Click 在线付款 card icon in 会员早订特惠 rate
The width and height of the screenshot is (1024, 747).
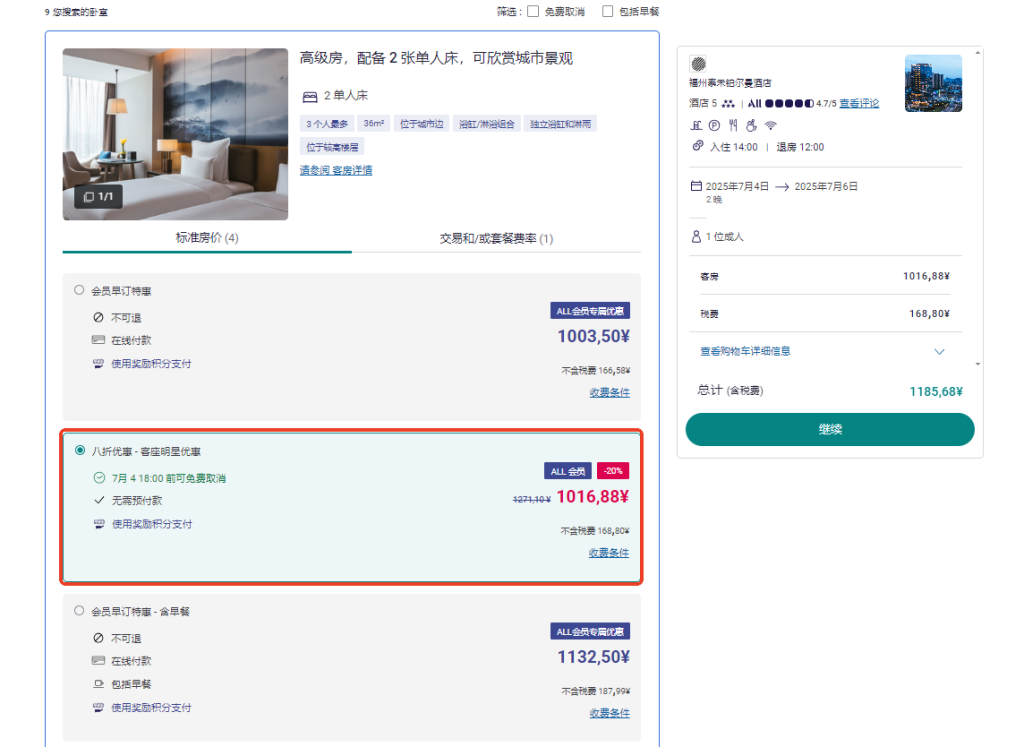coord(98,340)
